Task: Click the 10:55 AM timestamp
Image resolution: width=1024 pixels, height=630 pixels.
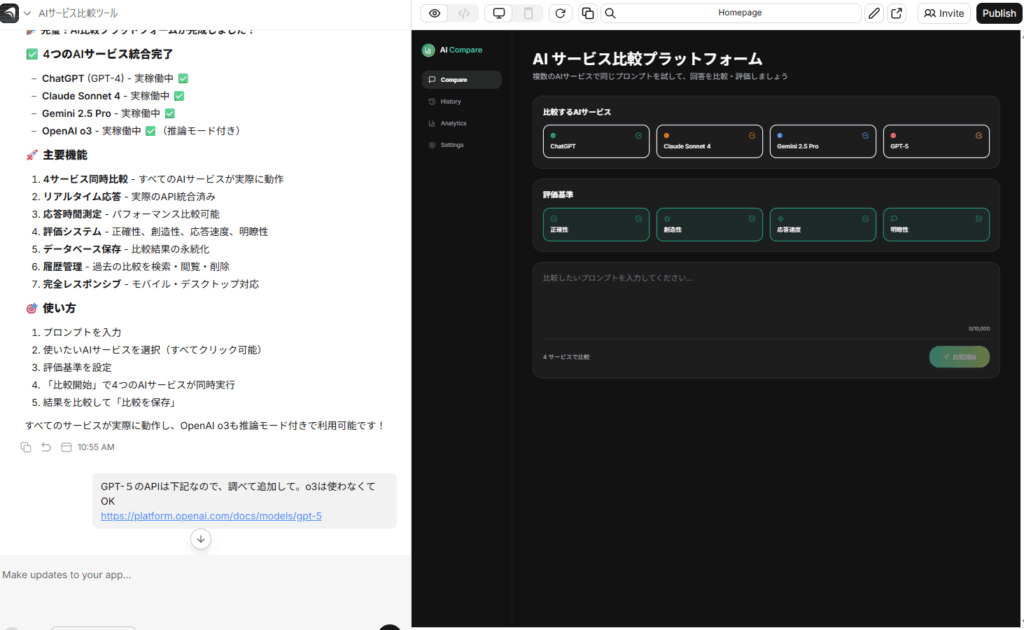Action: [x=96, y=447]
